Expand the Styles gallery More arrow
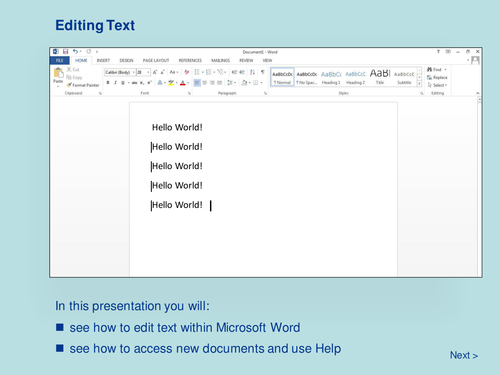Screen dimensions: 500x375 tap(419, 84)
